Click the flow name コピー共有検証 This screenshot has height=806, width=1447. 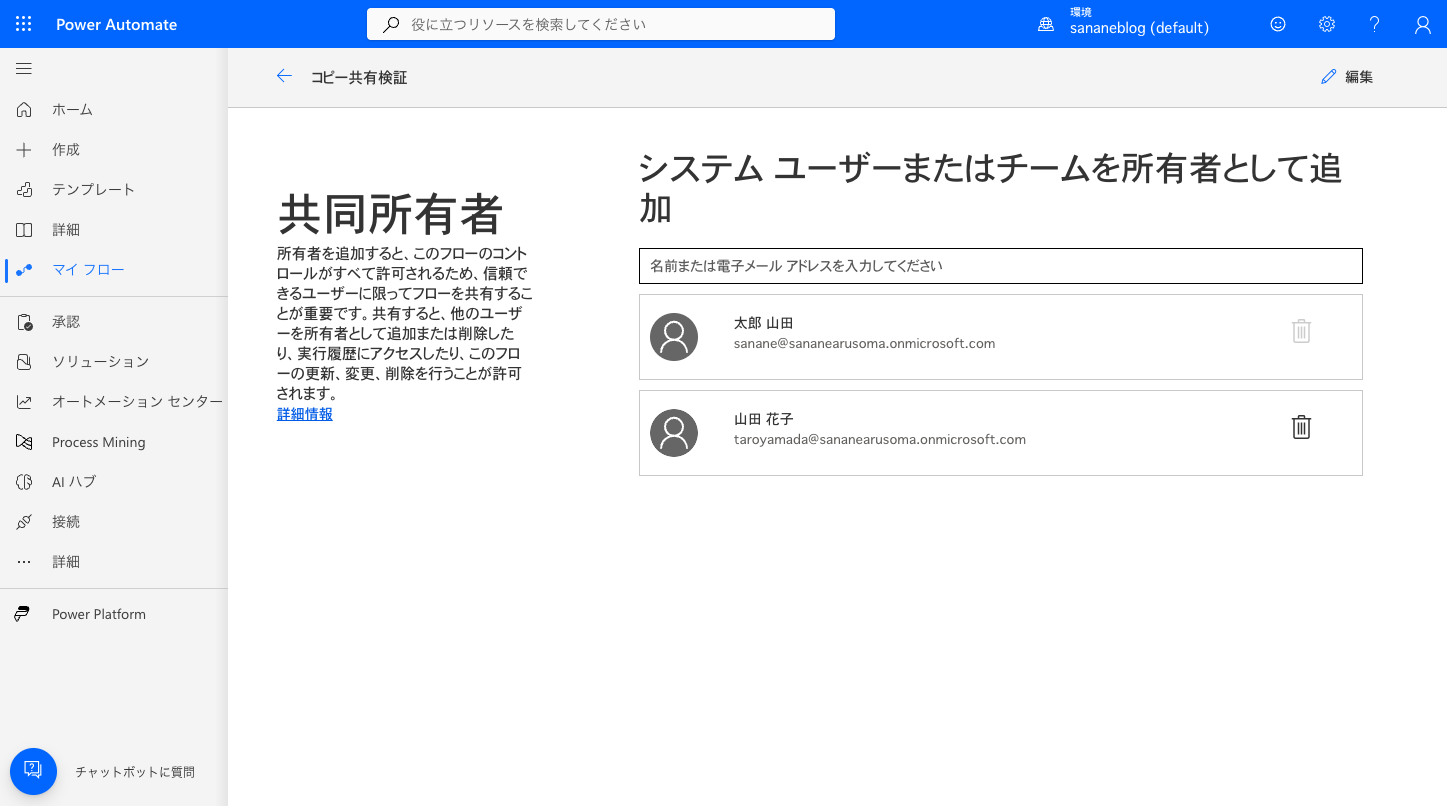point(359,77)
